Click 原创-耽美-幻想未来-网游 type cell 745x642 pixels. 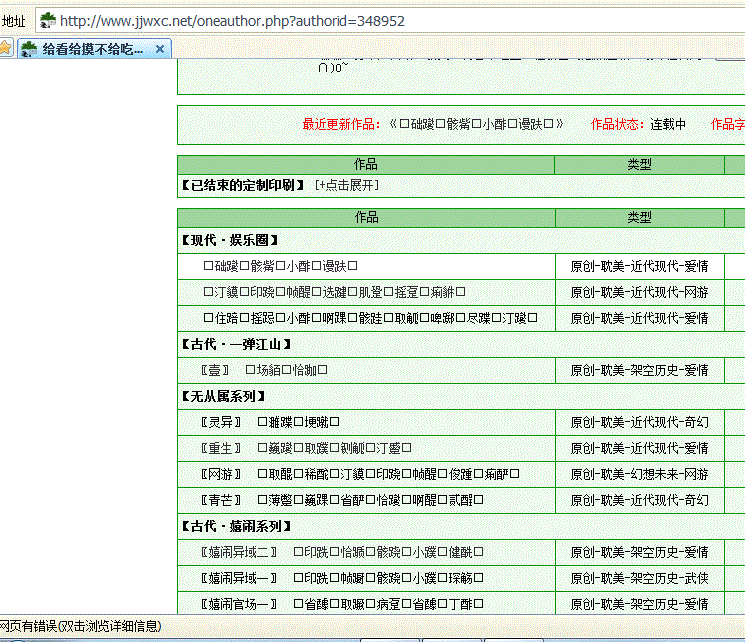click(640, 474)
